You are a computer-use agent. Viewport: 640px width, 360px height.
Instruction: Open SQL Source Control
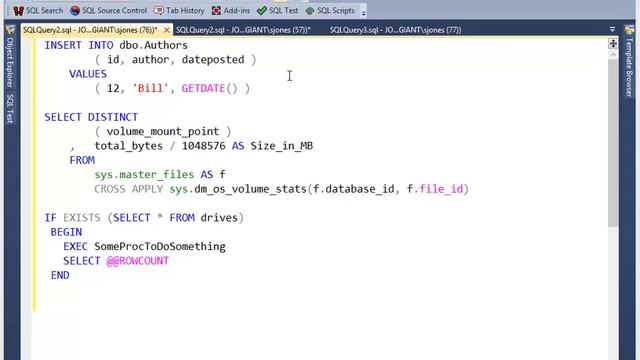point(109,11)
